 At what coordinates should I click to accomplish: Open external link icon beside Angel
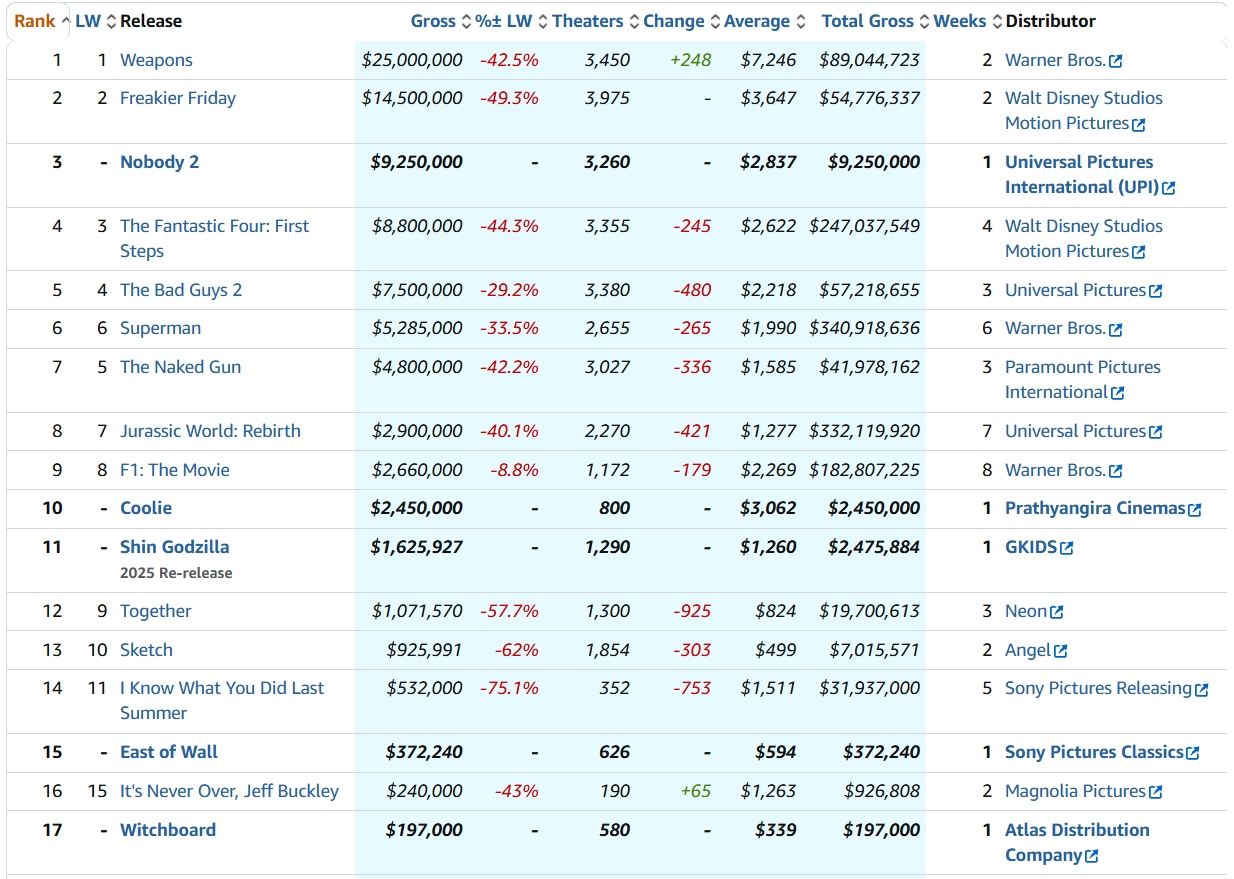[1061, 651]
